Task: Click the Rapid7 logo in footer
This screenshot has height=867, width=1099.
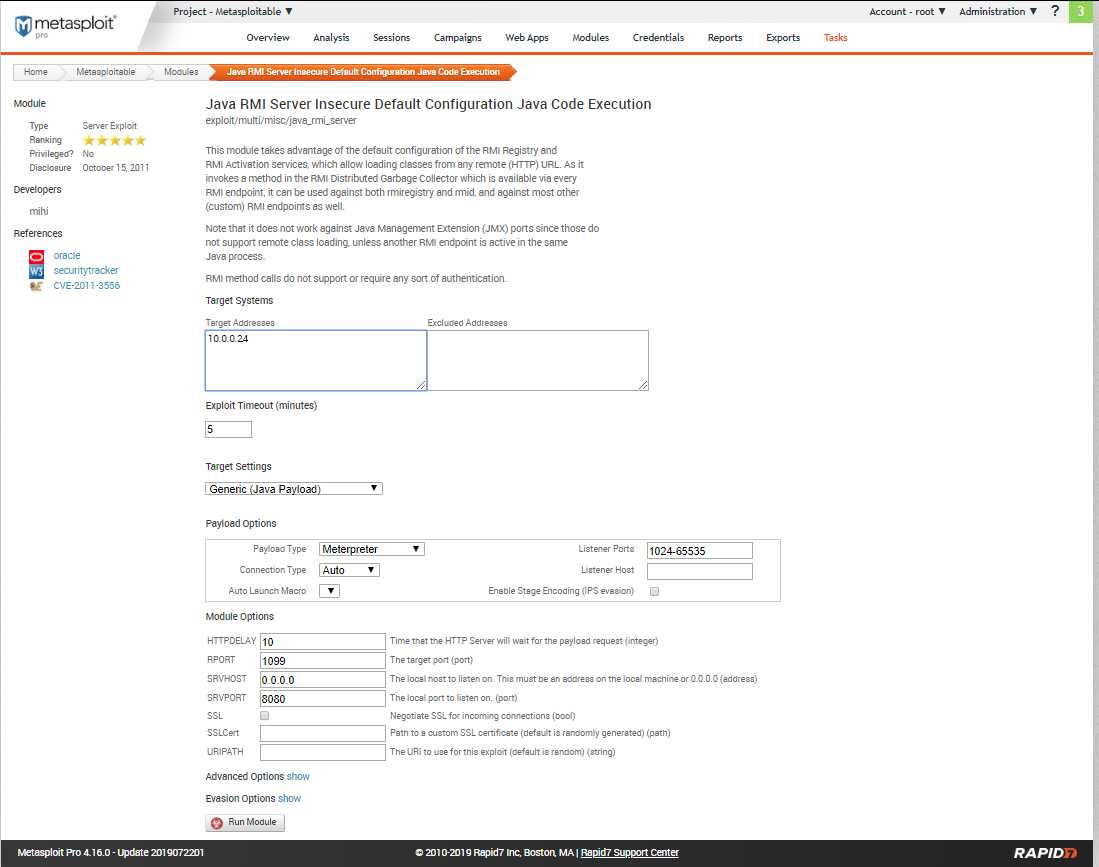Action: [x=1045, y=852]
